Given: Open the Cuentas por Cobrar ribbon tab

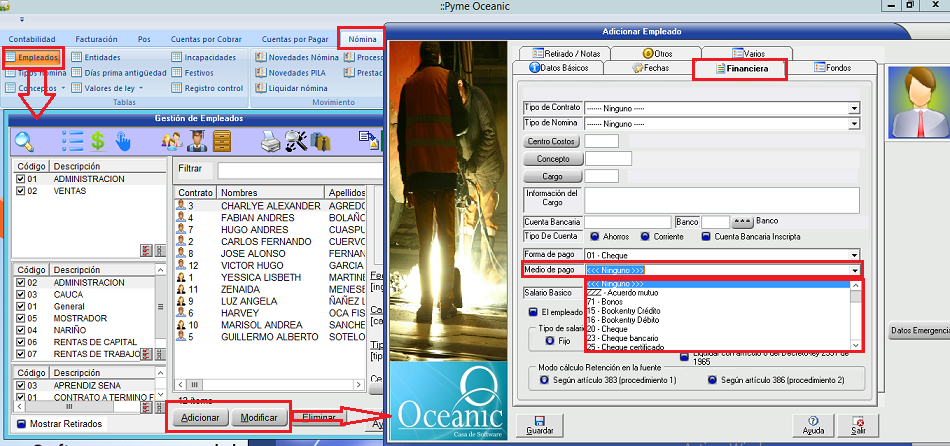Looking at the screenshot, I should point(206,39).
